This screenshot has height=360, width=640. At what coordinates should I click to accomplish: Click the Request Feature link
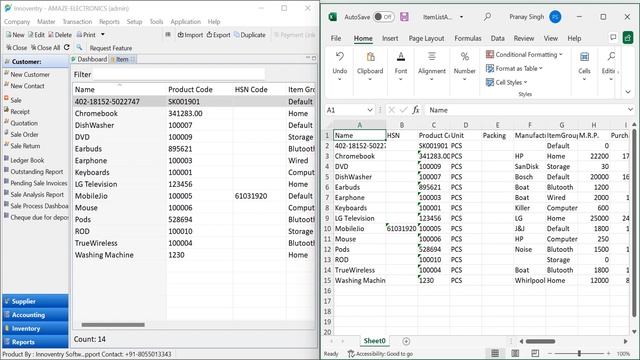click(111, 48)
